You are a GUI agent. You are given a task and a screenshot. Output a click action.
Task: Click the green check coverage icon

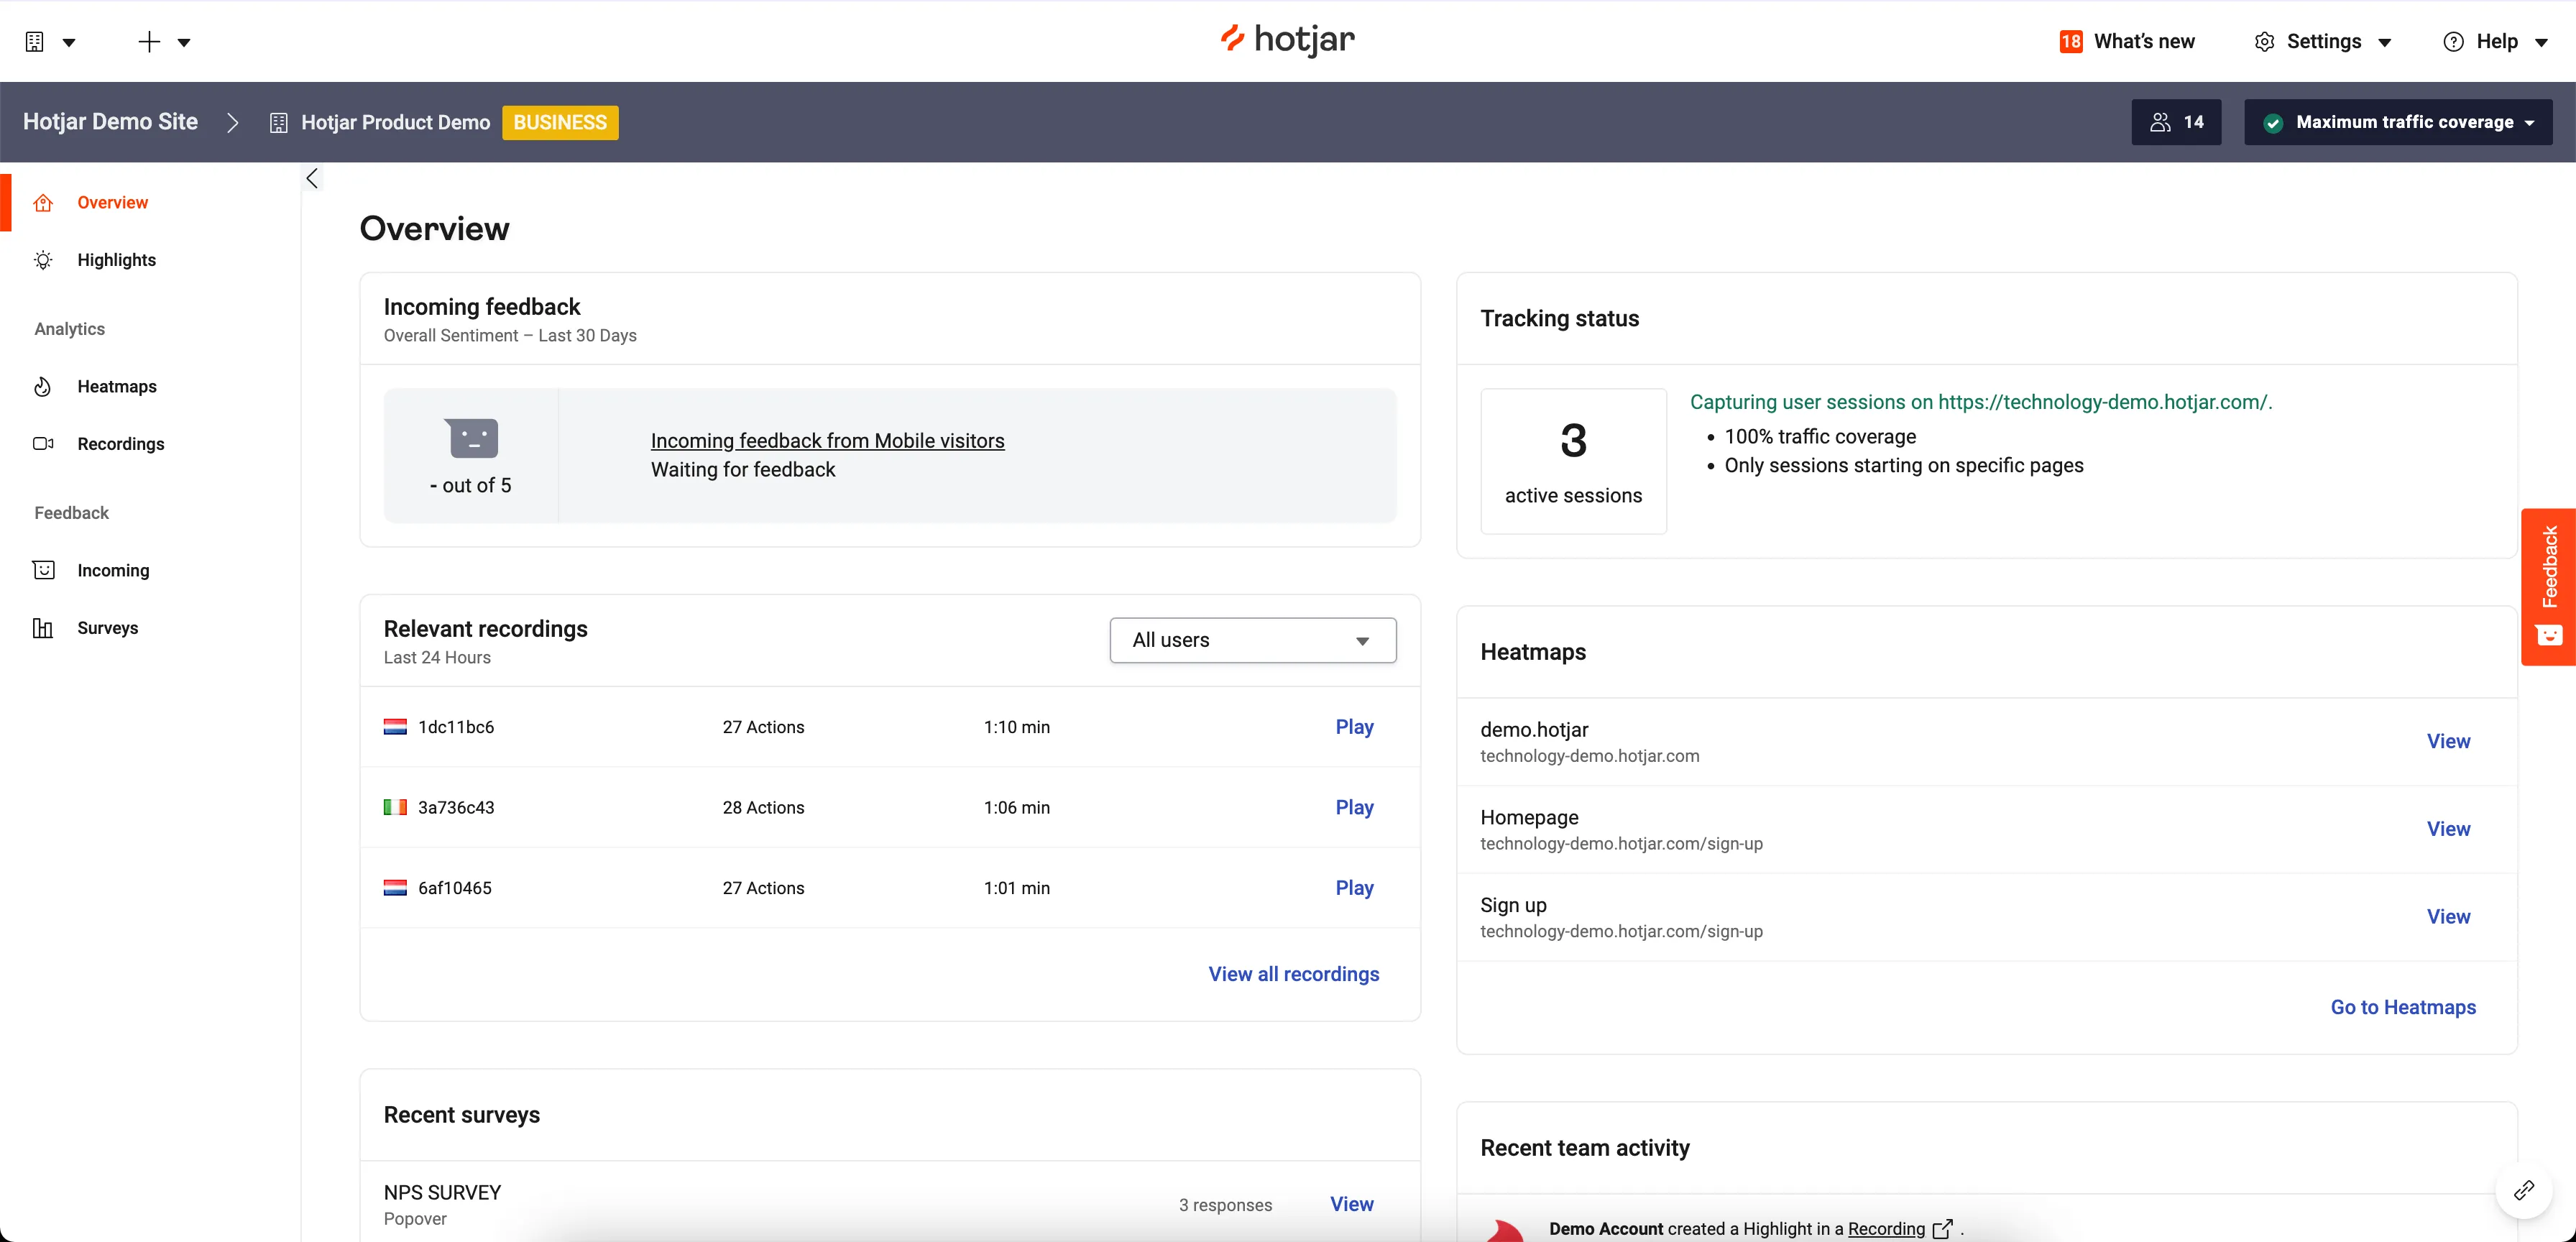tap(2273, 123)
